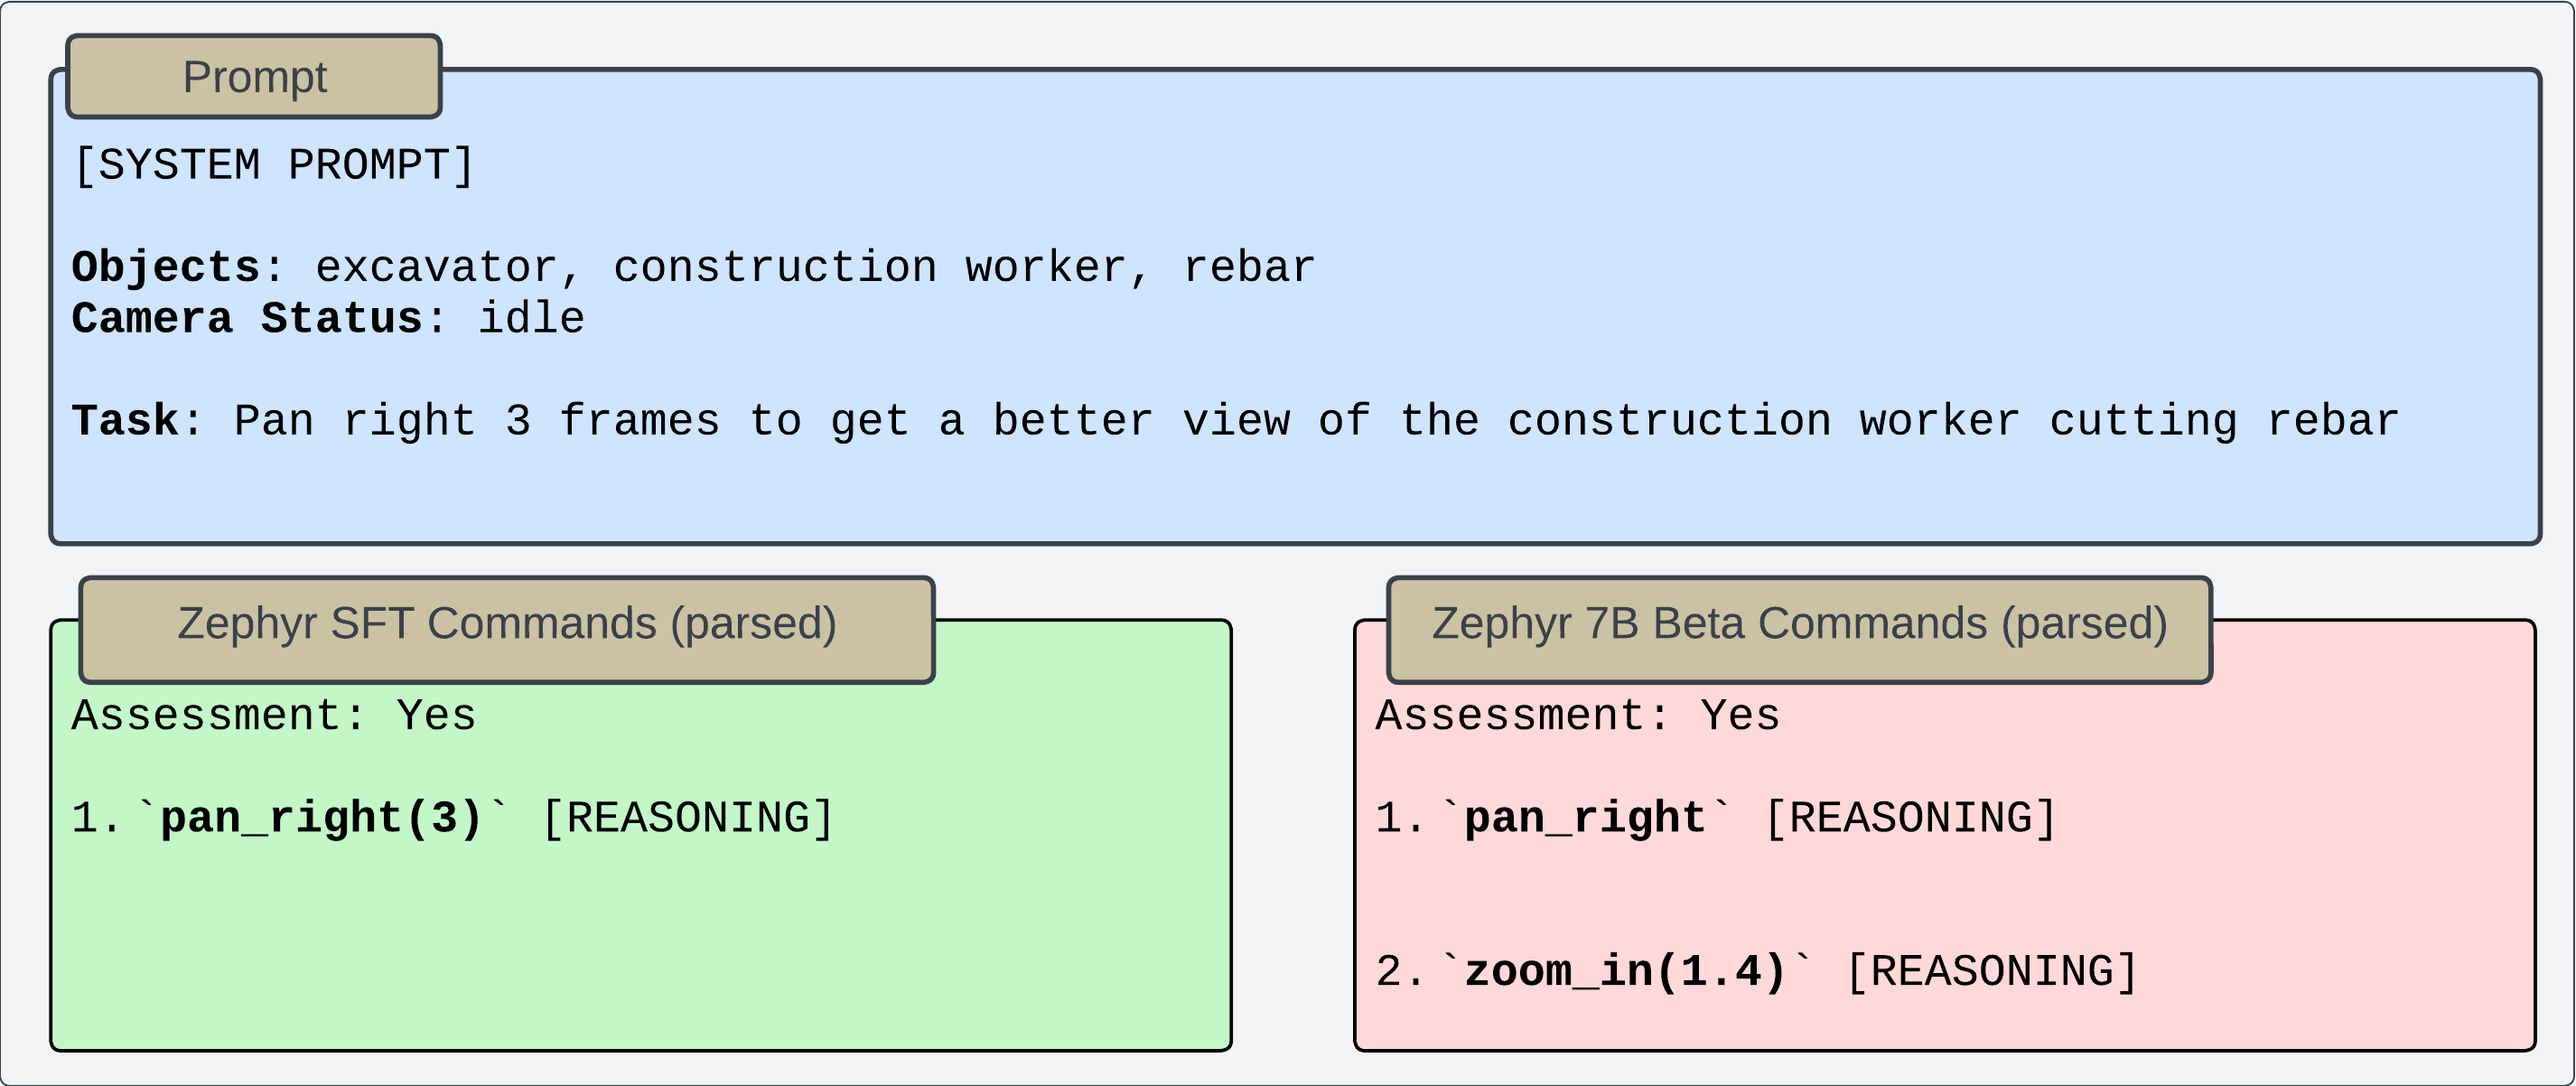Screen dimensions: 2576x1086
Task: Click the Prompt header label
Action: click(x=254, y=77)
